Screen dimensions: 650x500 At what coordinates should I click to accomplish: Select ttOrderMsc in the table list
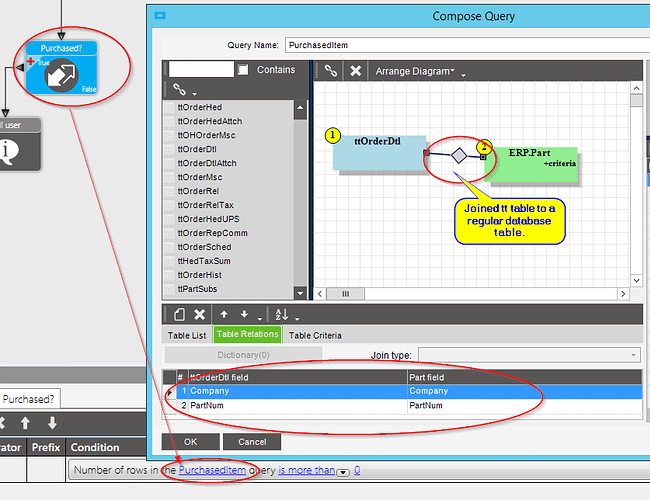200,177
